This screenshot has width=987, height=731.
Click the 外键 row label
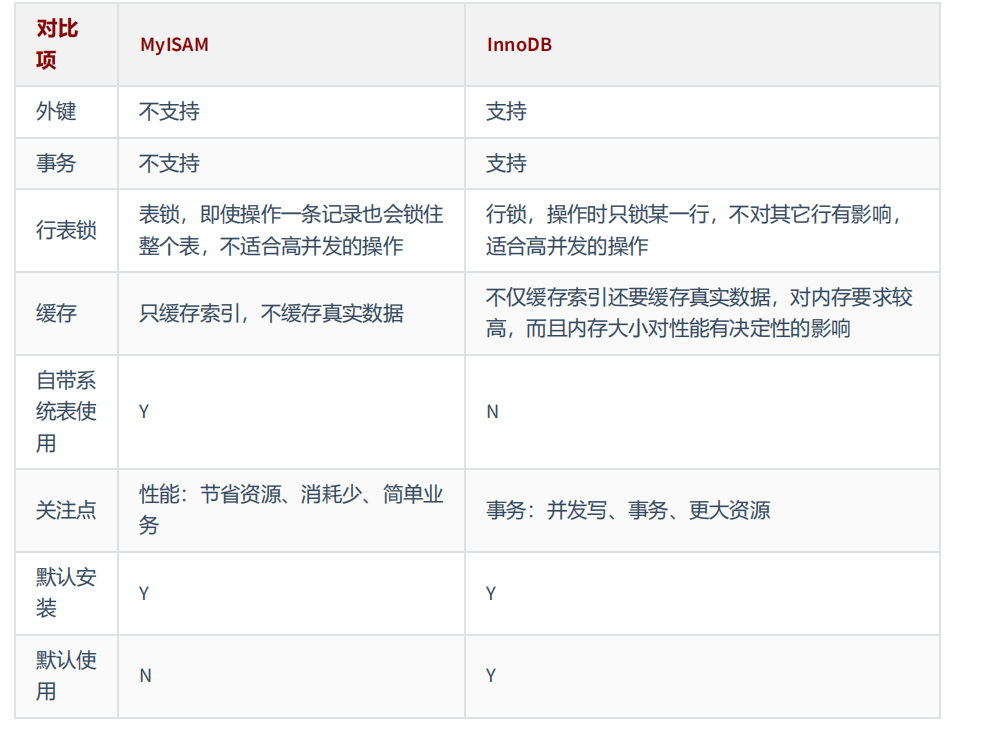[x=56, y=111]
